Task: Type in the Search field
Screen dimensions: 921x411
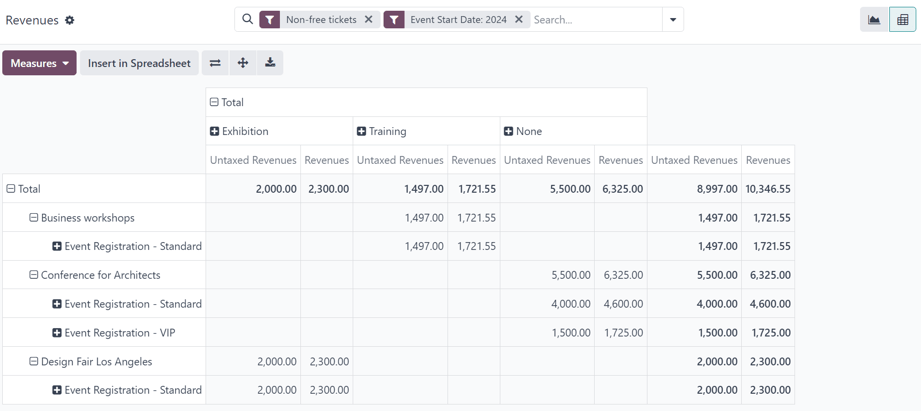Action: tap(595, 19)
